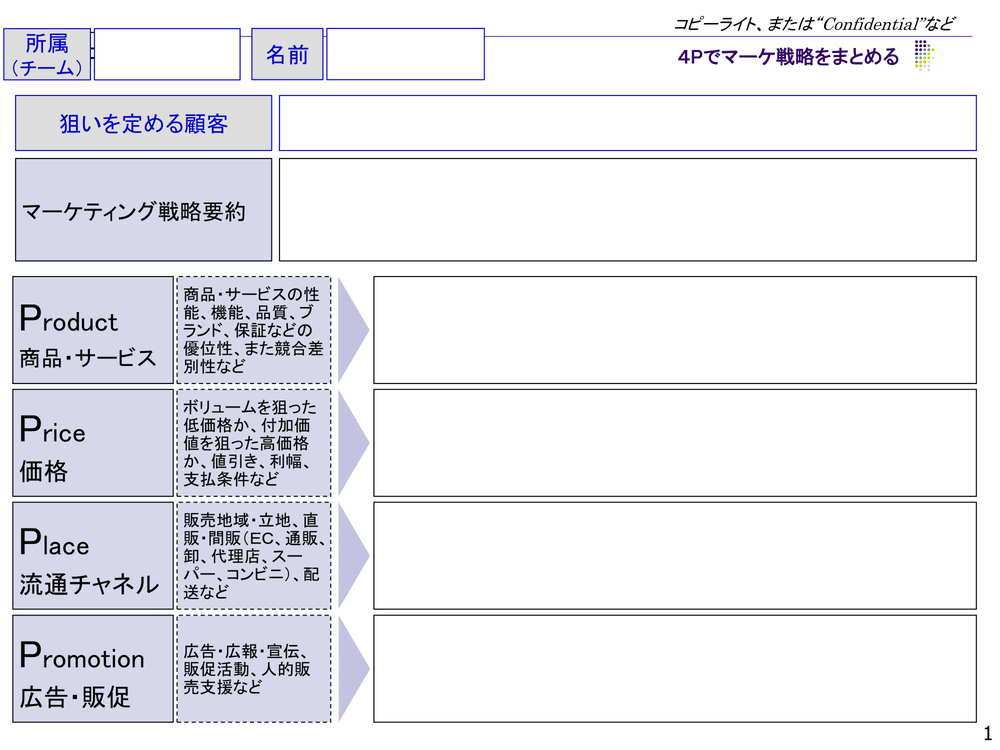Select the Promotion 広告・販促 label box
This screenshot has width=1000, height=750.
(x=93, y=669)
